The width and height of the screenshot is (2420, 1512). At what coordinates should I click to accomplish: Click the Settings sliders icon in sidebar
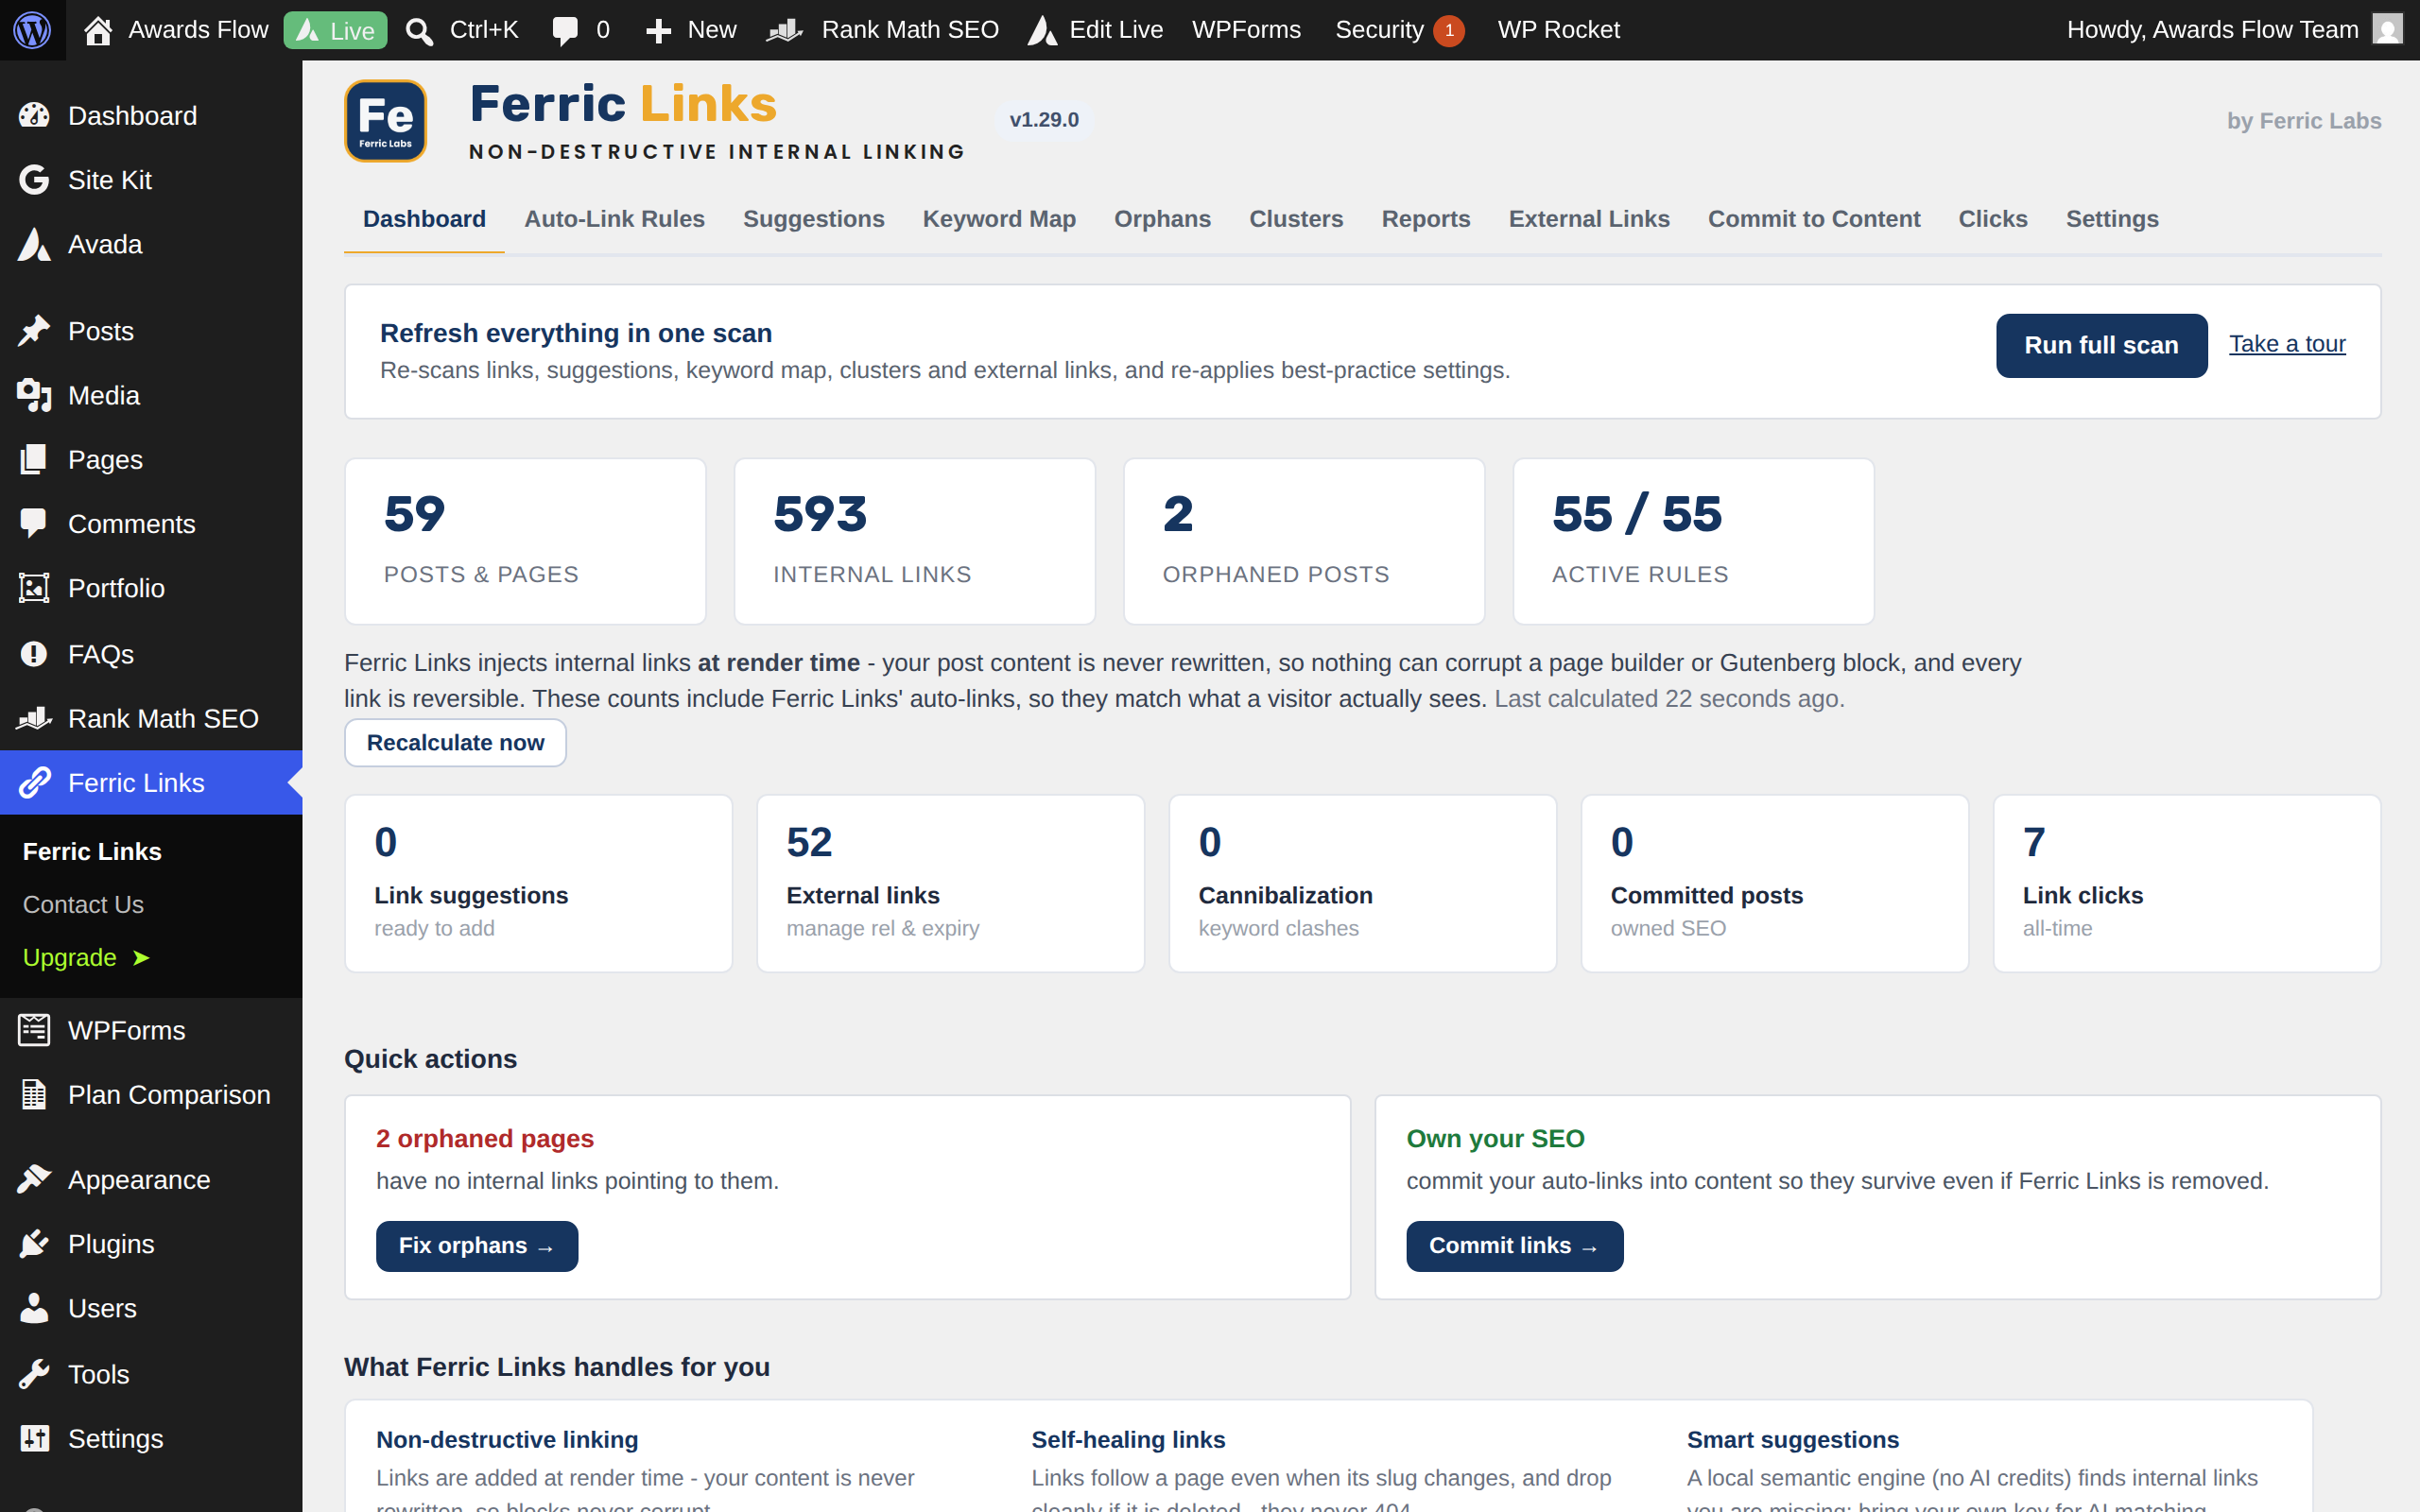[34, 1438]
